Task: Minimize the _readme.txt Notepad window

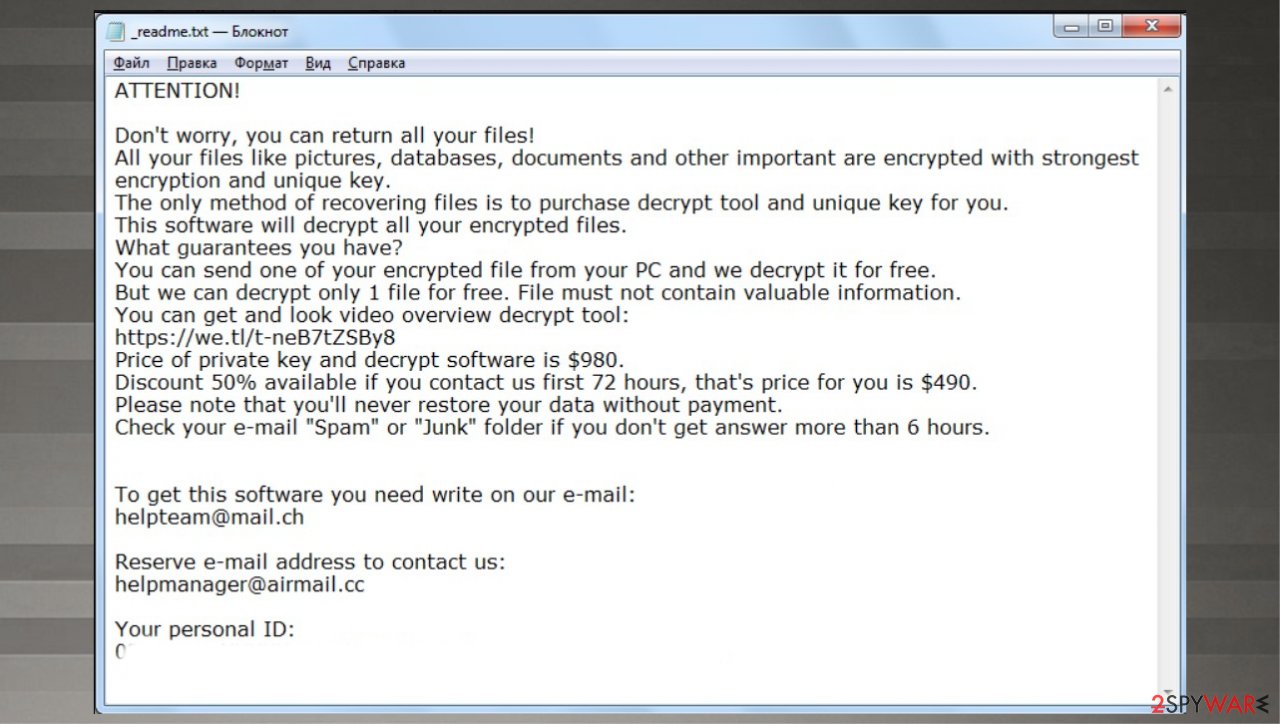Action: click(1072, 27)
